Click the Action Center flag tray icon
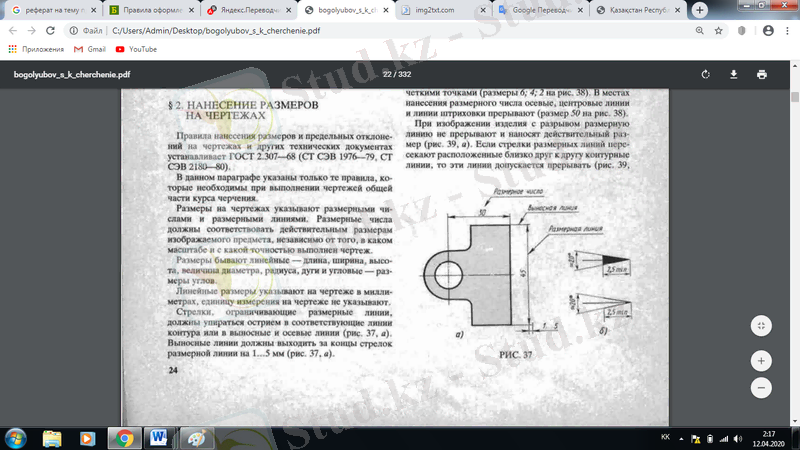Viewport: 800px width, 450px height. click(x=695, y=439)
